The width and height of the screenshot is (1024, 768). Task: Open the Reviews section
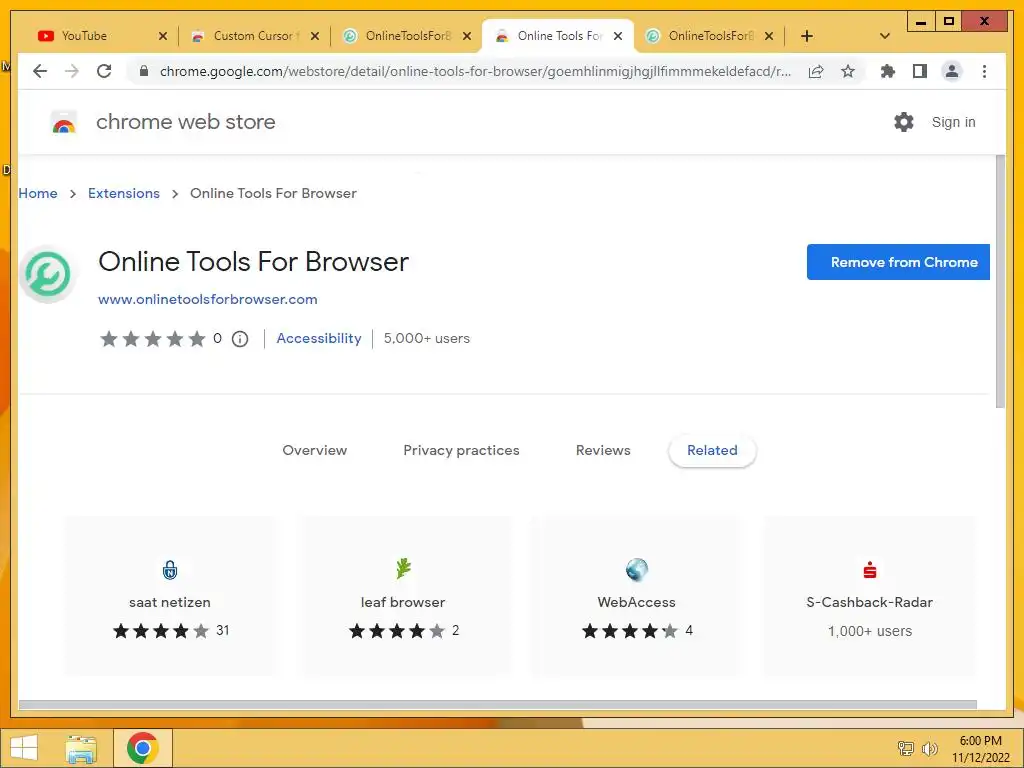(603, 450)
